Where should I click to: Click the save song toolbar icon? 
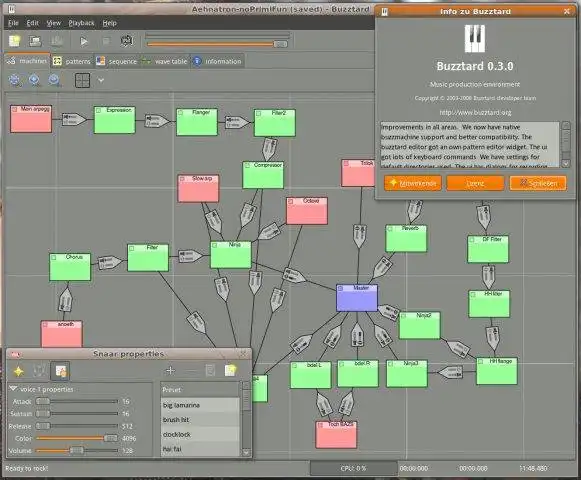pyautogui.click(x=56, y=41)
